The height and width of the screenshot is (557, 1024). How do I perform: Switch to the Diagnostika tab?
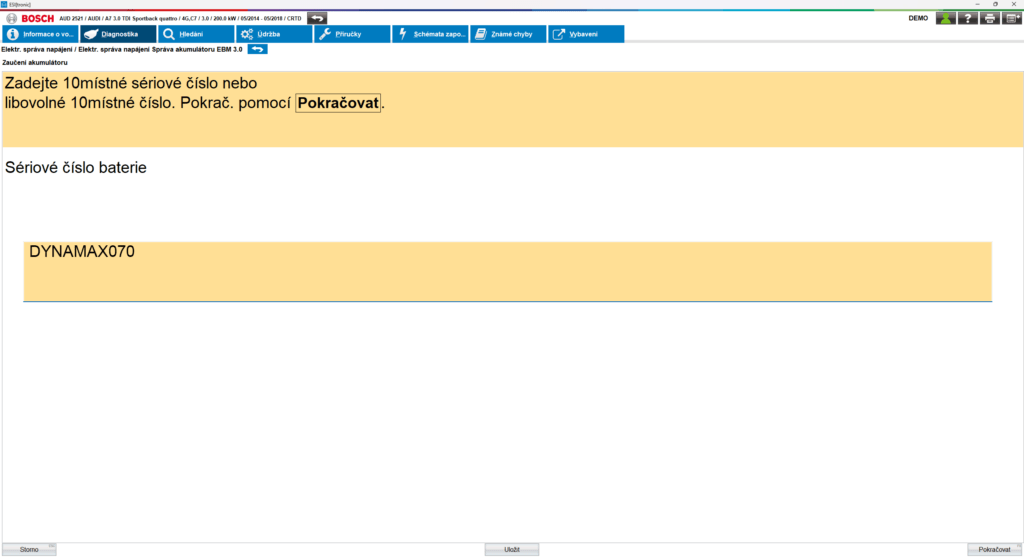pyautogui.click(x=118, y=34)
